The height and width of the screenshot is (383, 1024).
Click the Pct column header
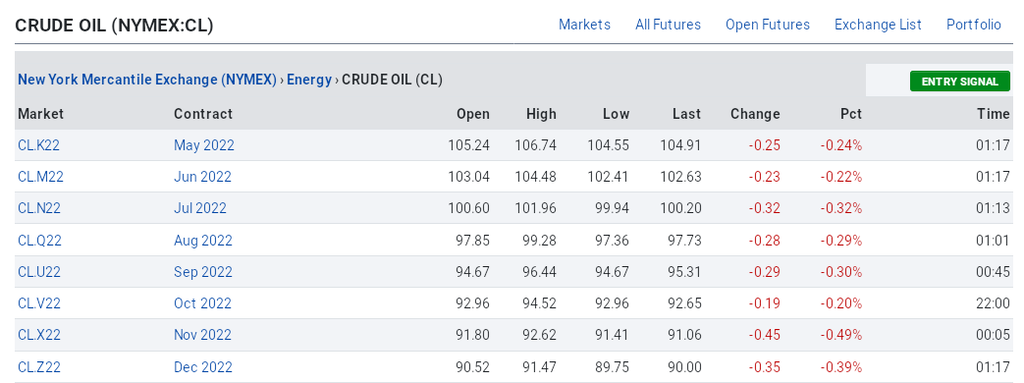coord(851,114)
